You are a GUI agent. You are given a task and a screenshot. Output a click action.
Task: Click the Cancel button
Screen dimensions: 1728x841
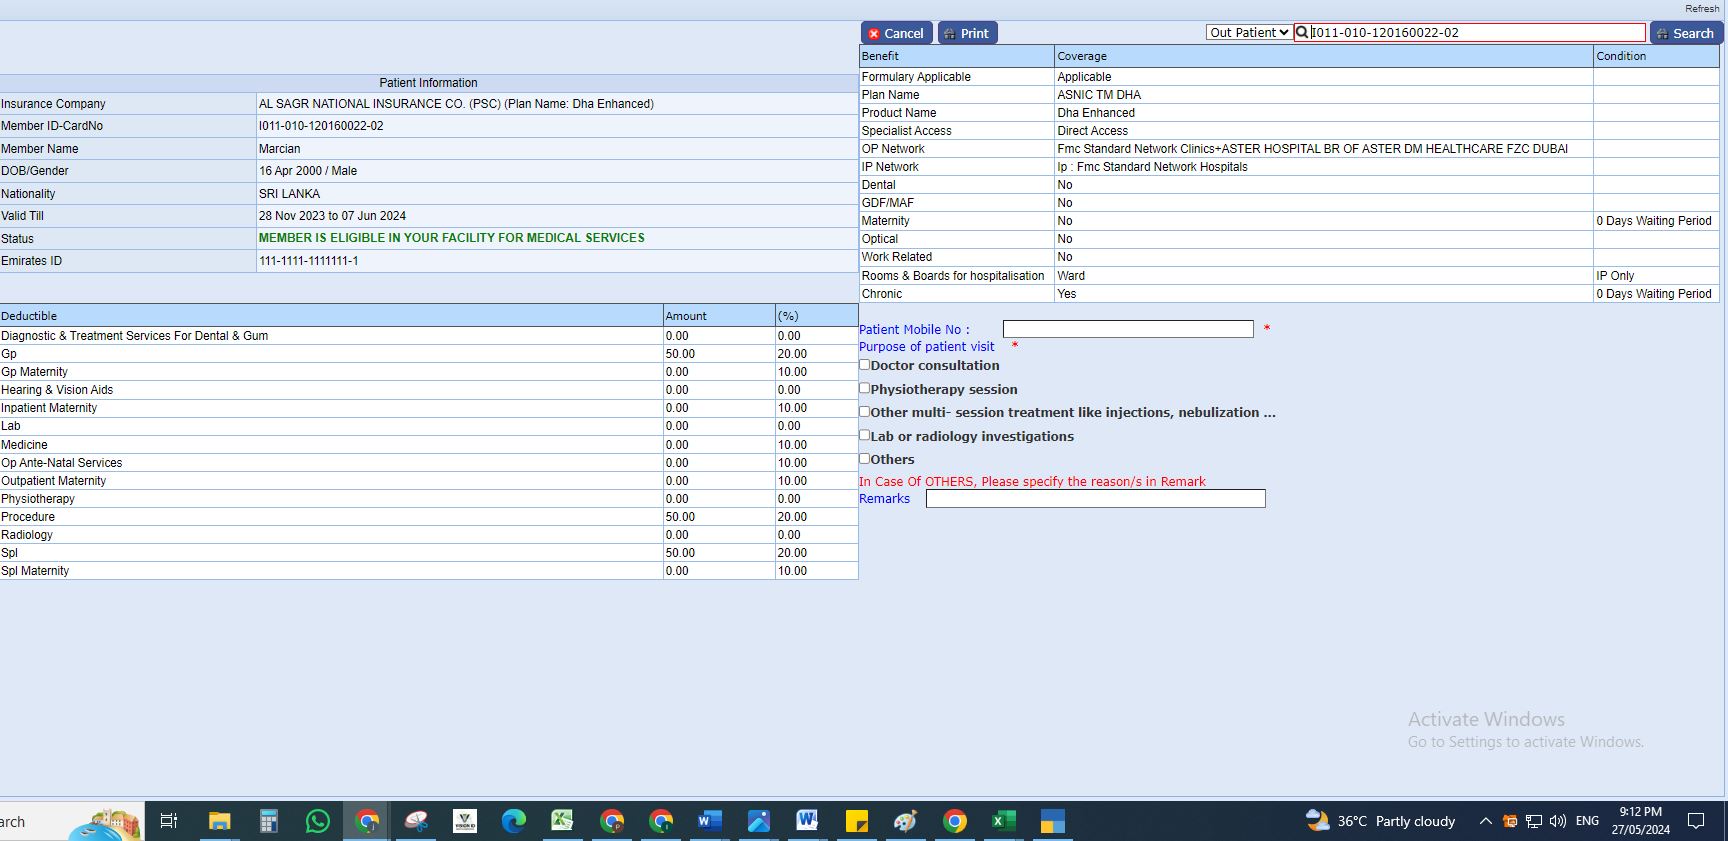(896, 33)
